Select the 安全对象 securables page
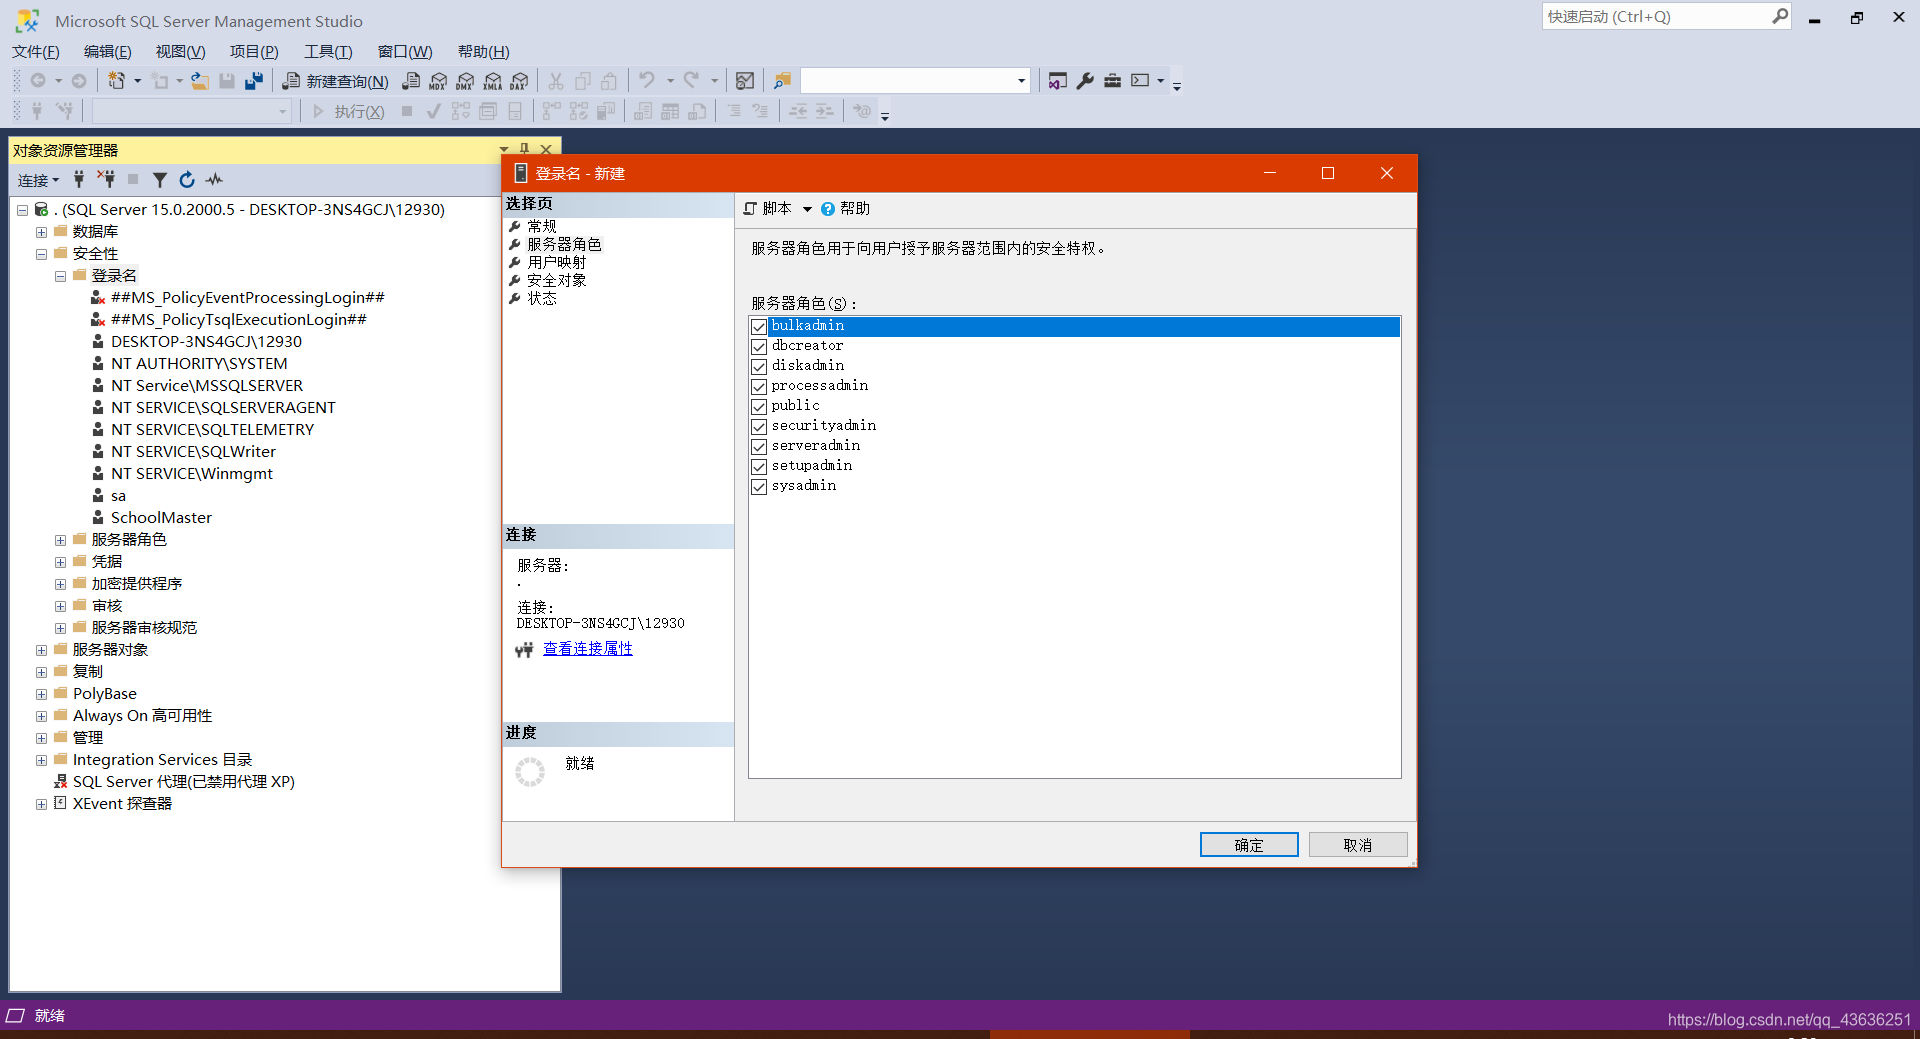The image size is (1920, 1039). click(x=557, y=281)
